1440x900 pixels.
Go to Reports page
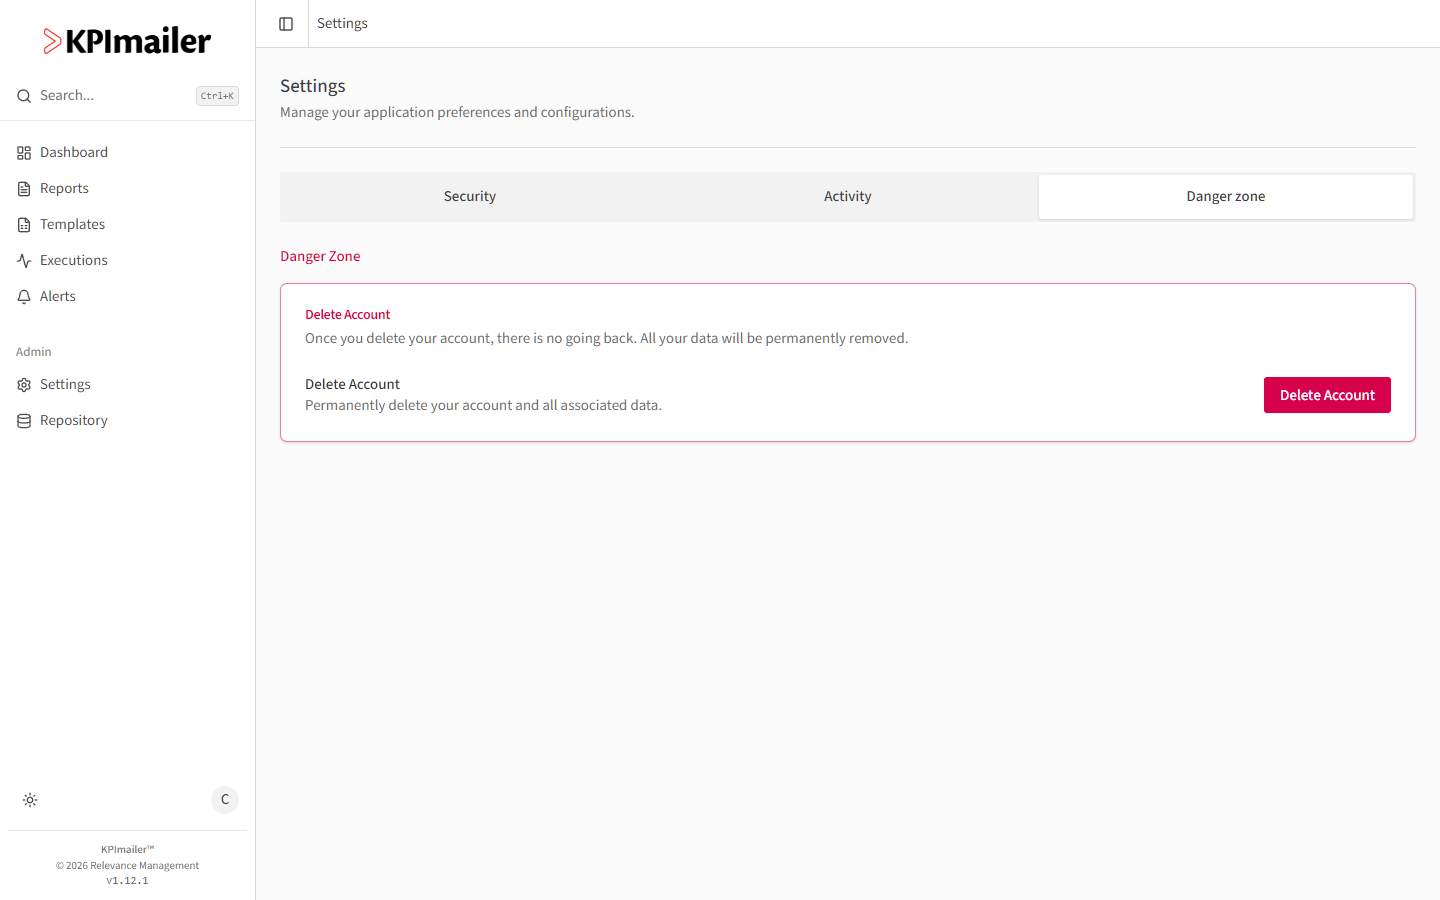(x=127, y=188)
